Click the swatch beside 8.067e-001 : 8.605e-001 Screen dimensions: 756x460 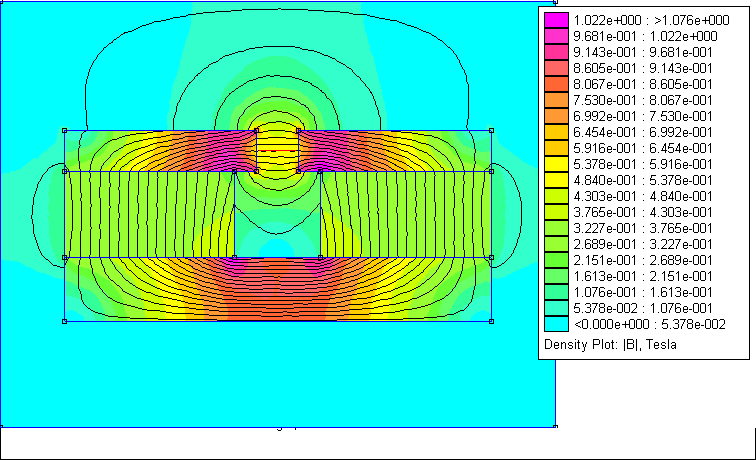pyautogui.click(x=556, y=84)
